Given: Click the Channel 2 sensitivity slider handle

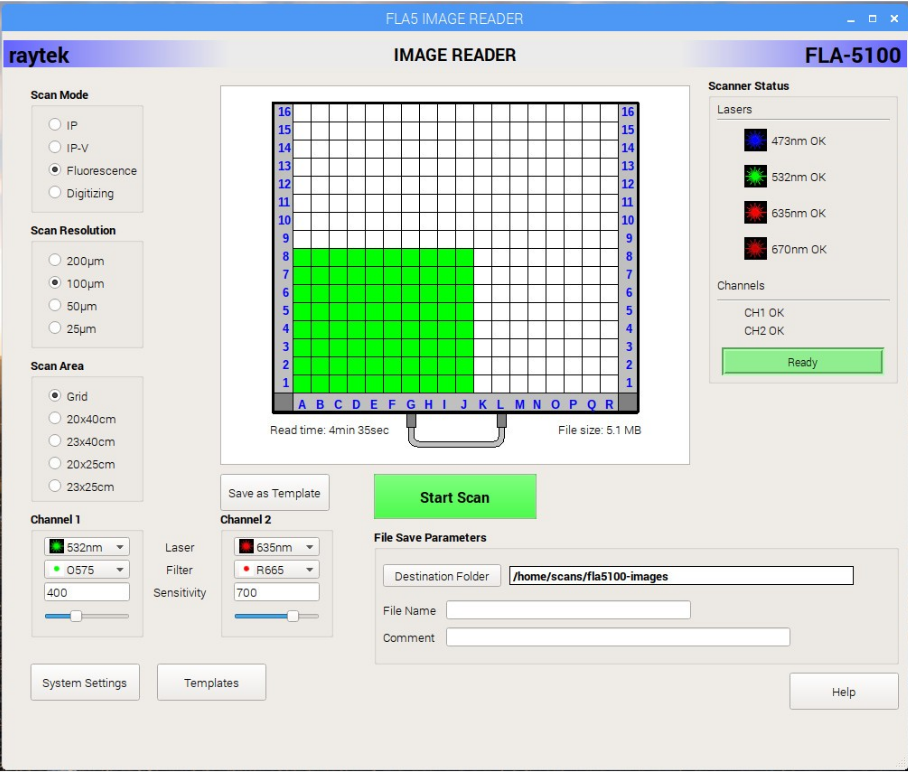Looking at the screenshot, I should [292, 616].
